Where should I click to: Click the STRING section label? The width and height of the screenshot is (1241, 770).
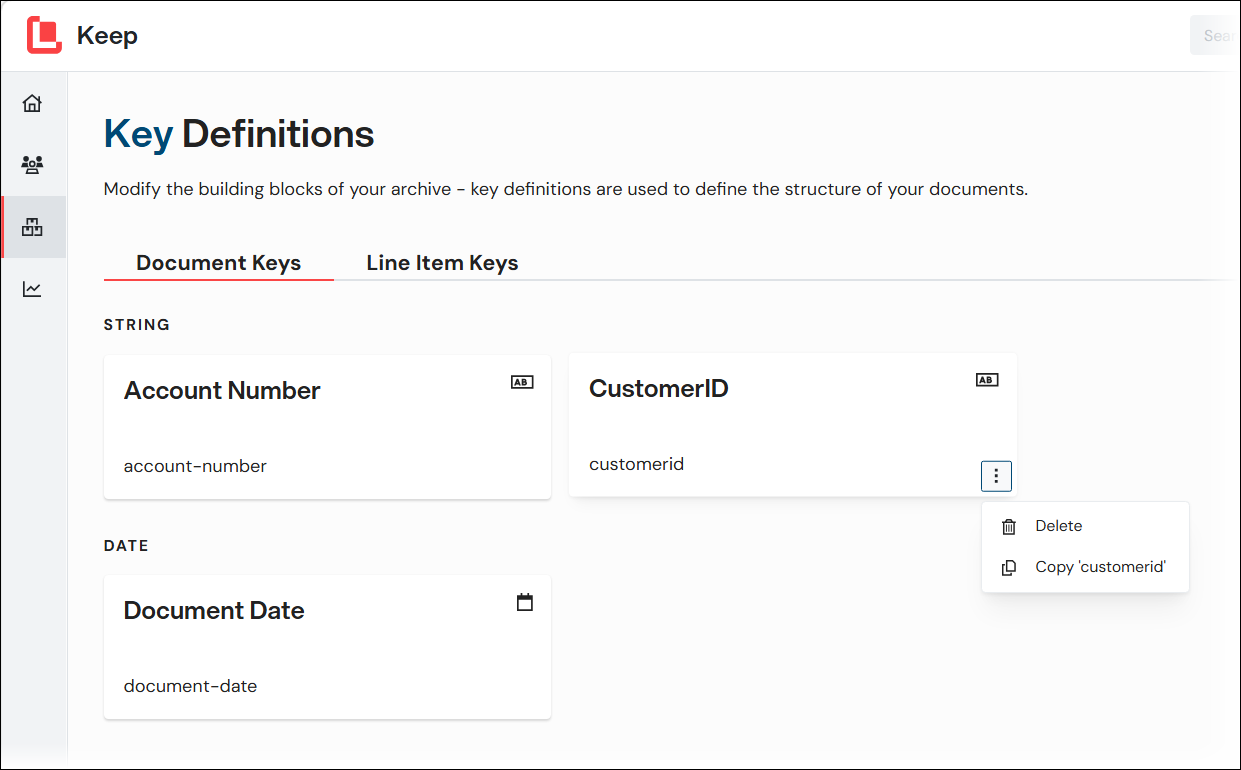[x=137, y=325]
